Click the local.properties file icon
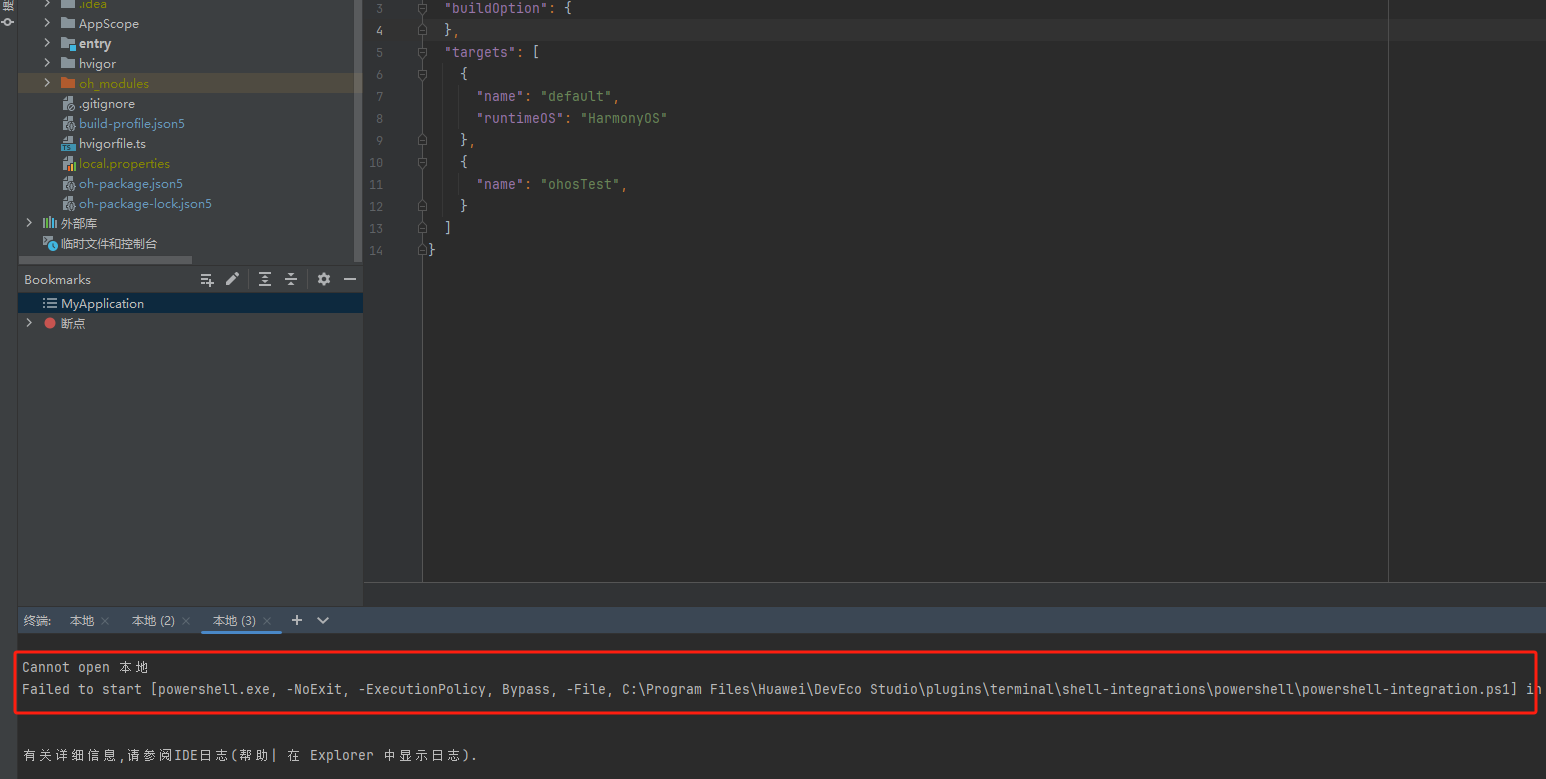Image resolution: width=1546 pixels, height=779 pixels. (x=68, y=164)
